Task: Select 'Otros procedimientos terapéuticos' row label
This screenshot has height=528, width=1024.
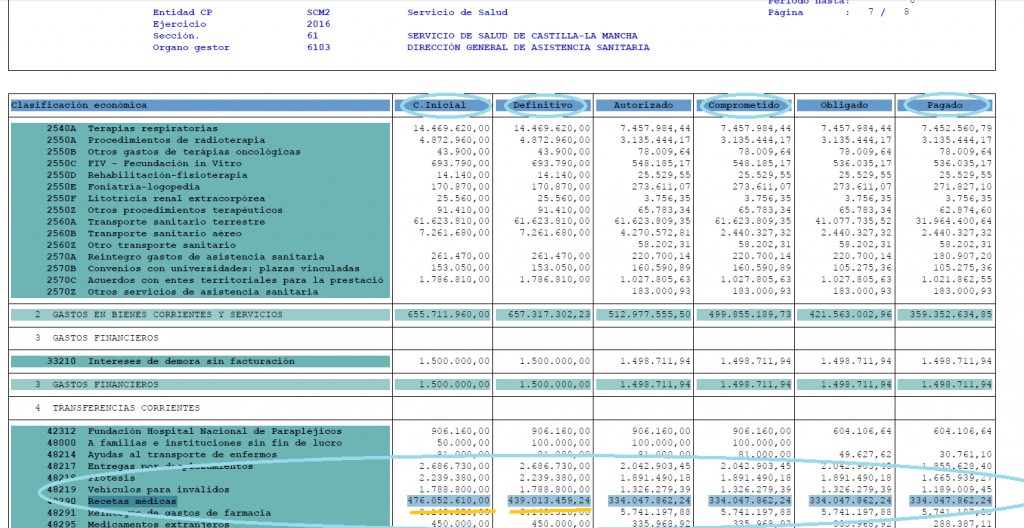Action: 185,210
